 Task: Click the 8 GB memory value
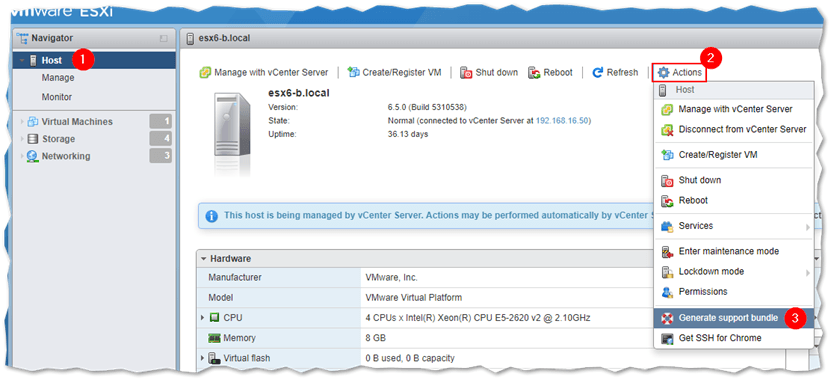pyautogui.click(x=376, y=338)
